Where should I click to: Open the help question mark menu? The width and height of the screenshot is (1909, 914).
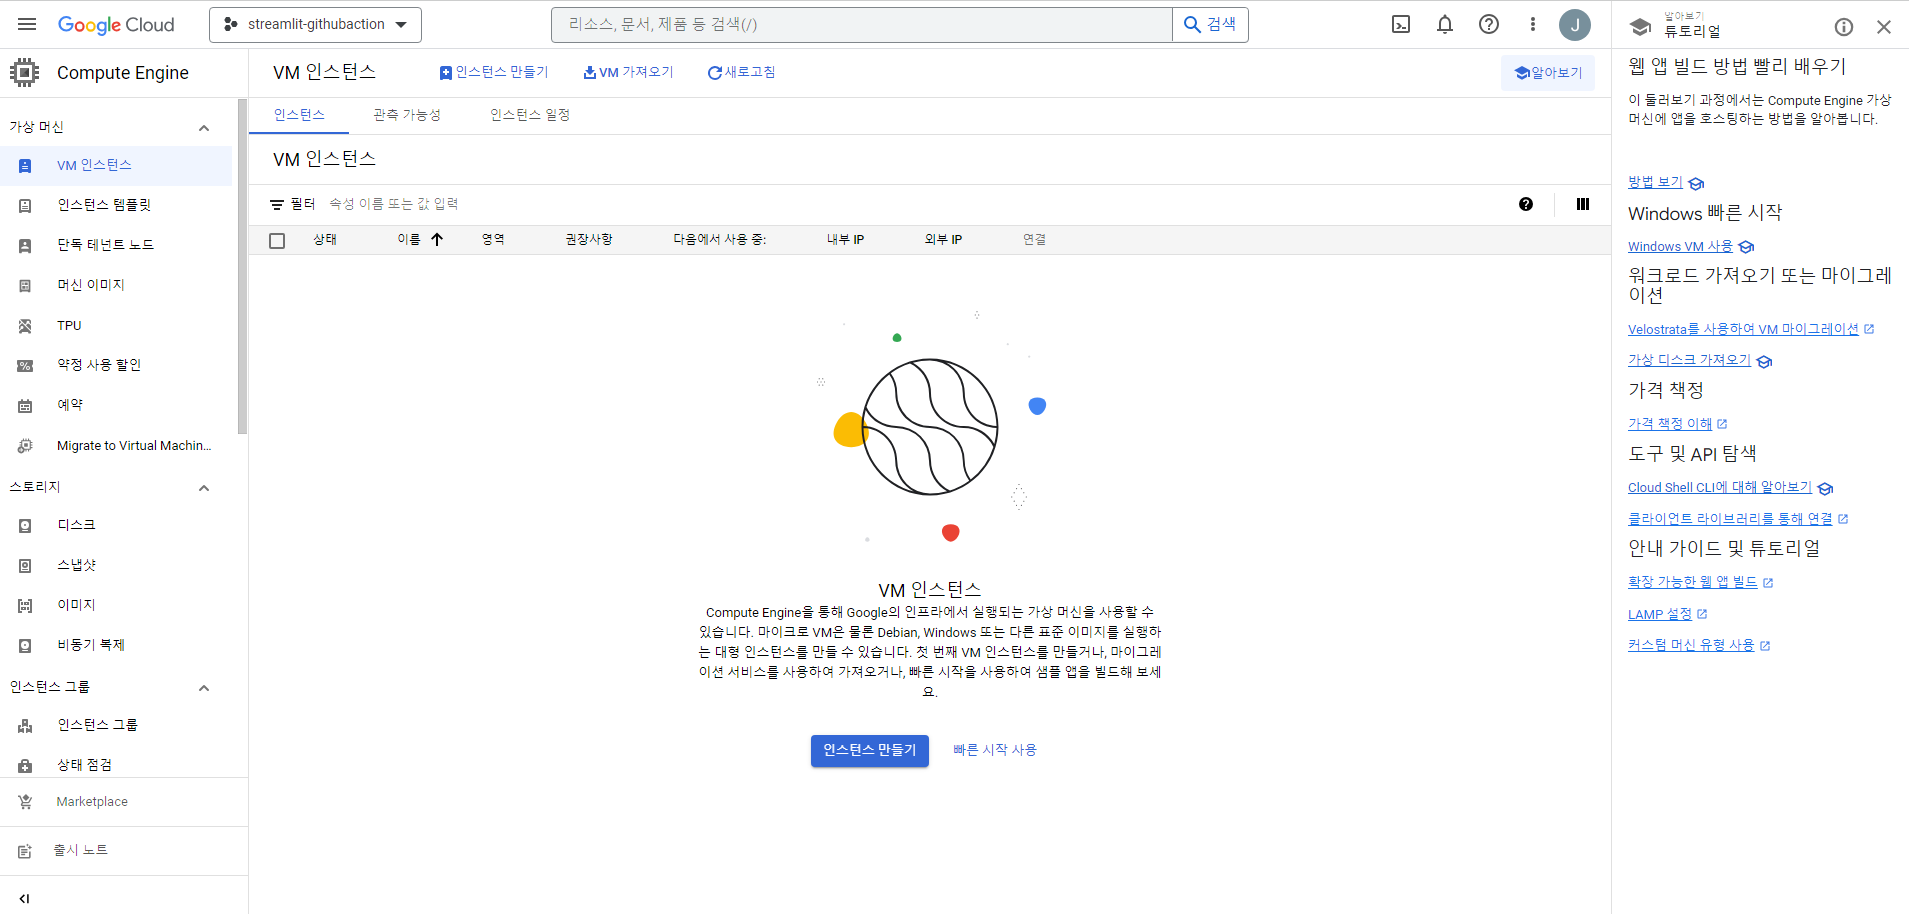tap(1489, 24)
